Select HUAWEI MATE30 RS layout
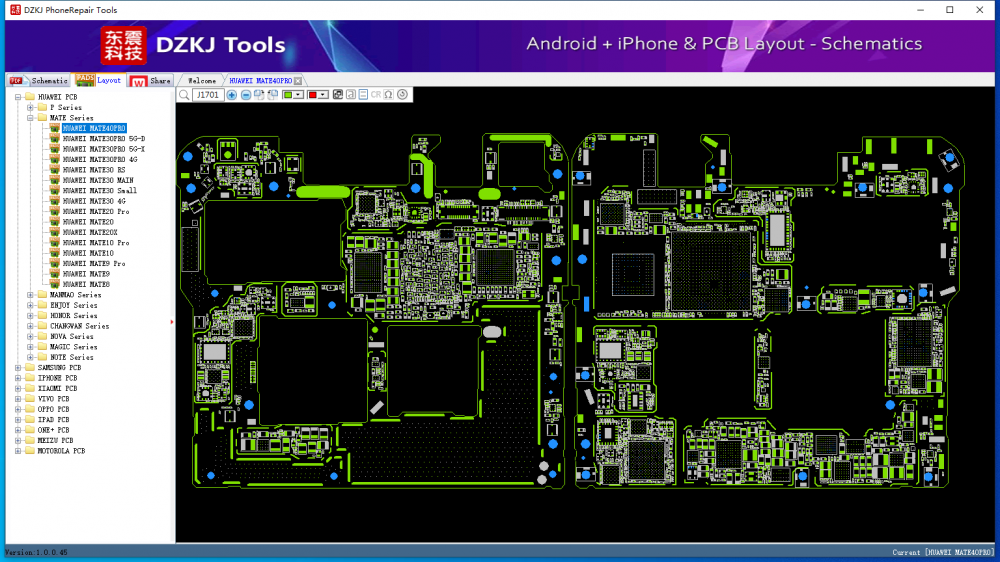 93,170
